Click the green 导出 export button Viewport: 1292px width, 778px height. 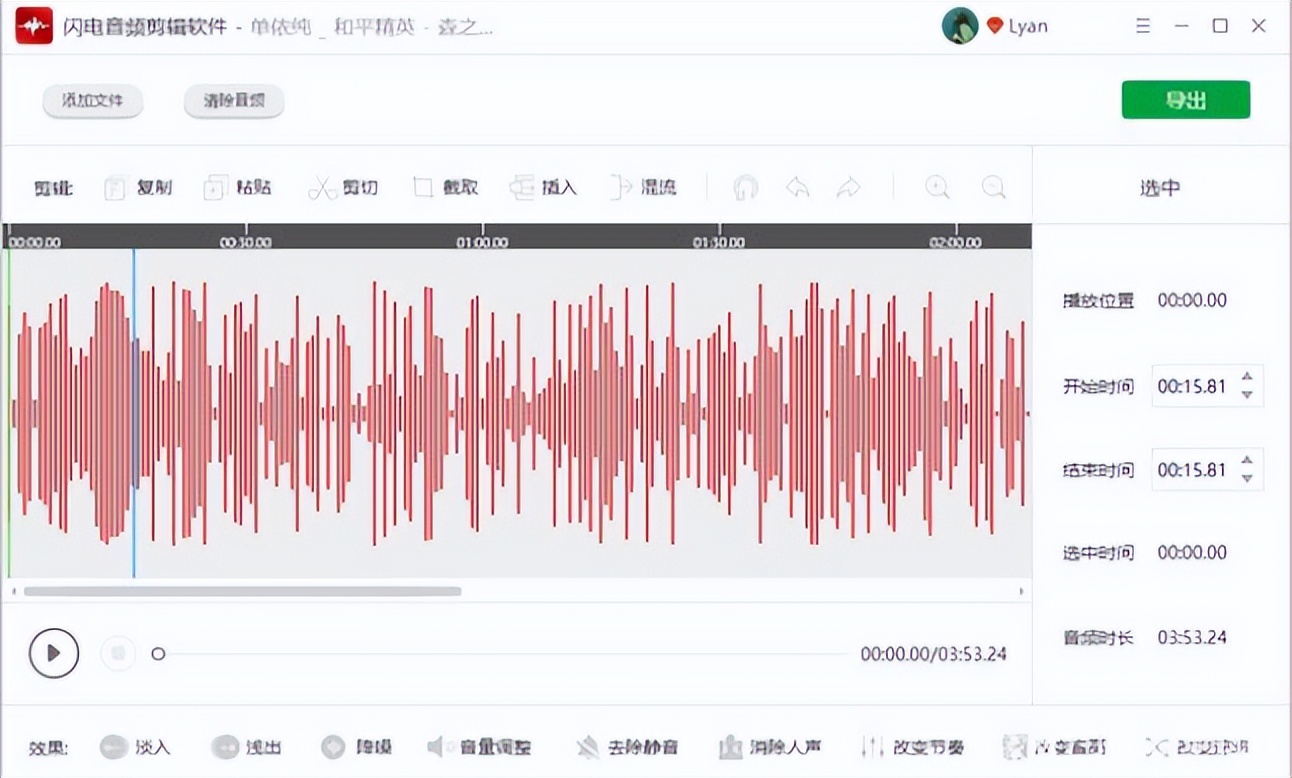click(1186, 99)
